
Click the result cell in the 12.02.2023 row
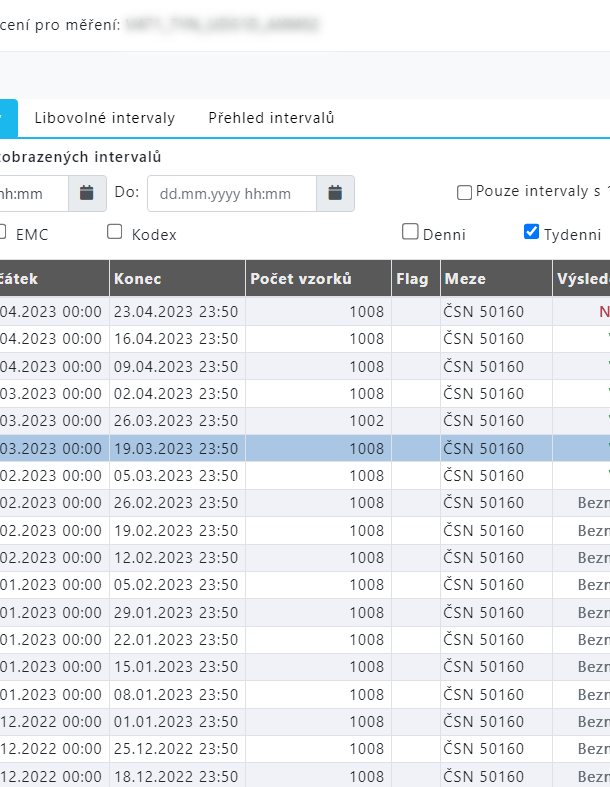pos(581,558)
